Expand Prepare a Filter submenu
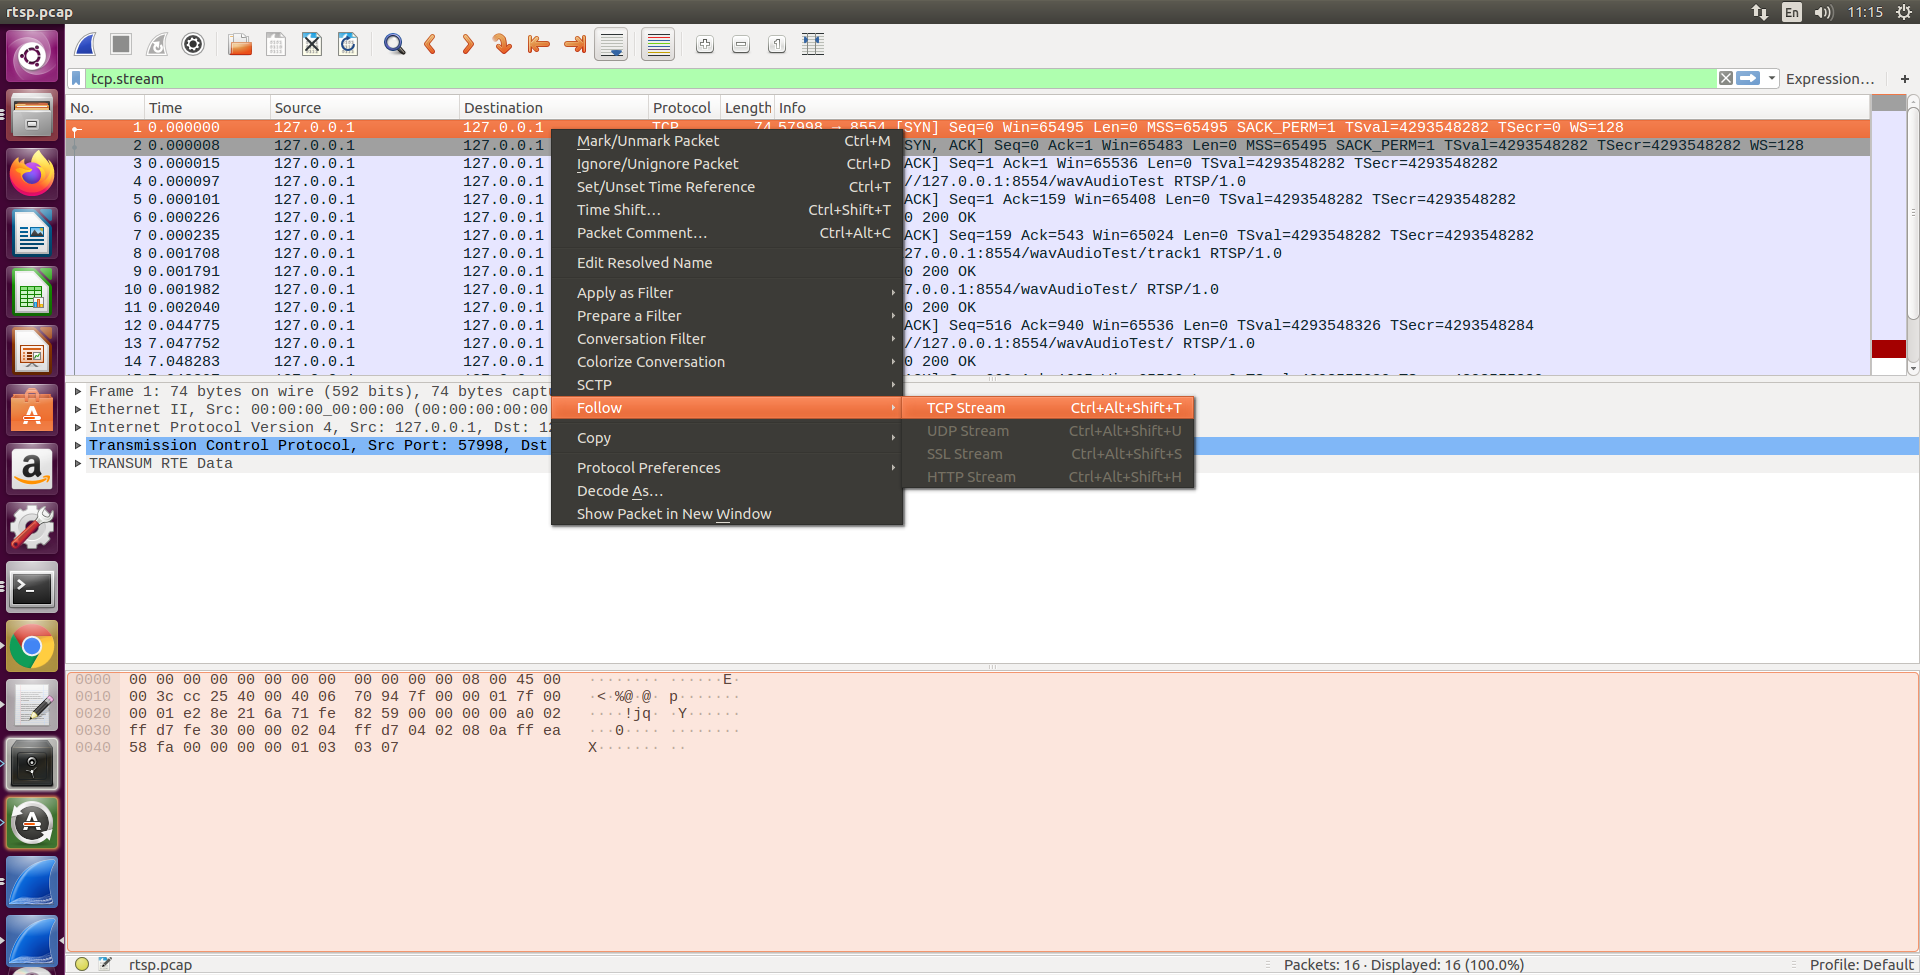Viewport: 1920px width, 975px height. click(727, 316)
